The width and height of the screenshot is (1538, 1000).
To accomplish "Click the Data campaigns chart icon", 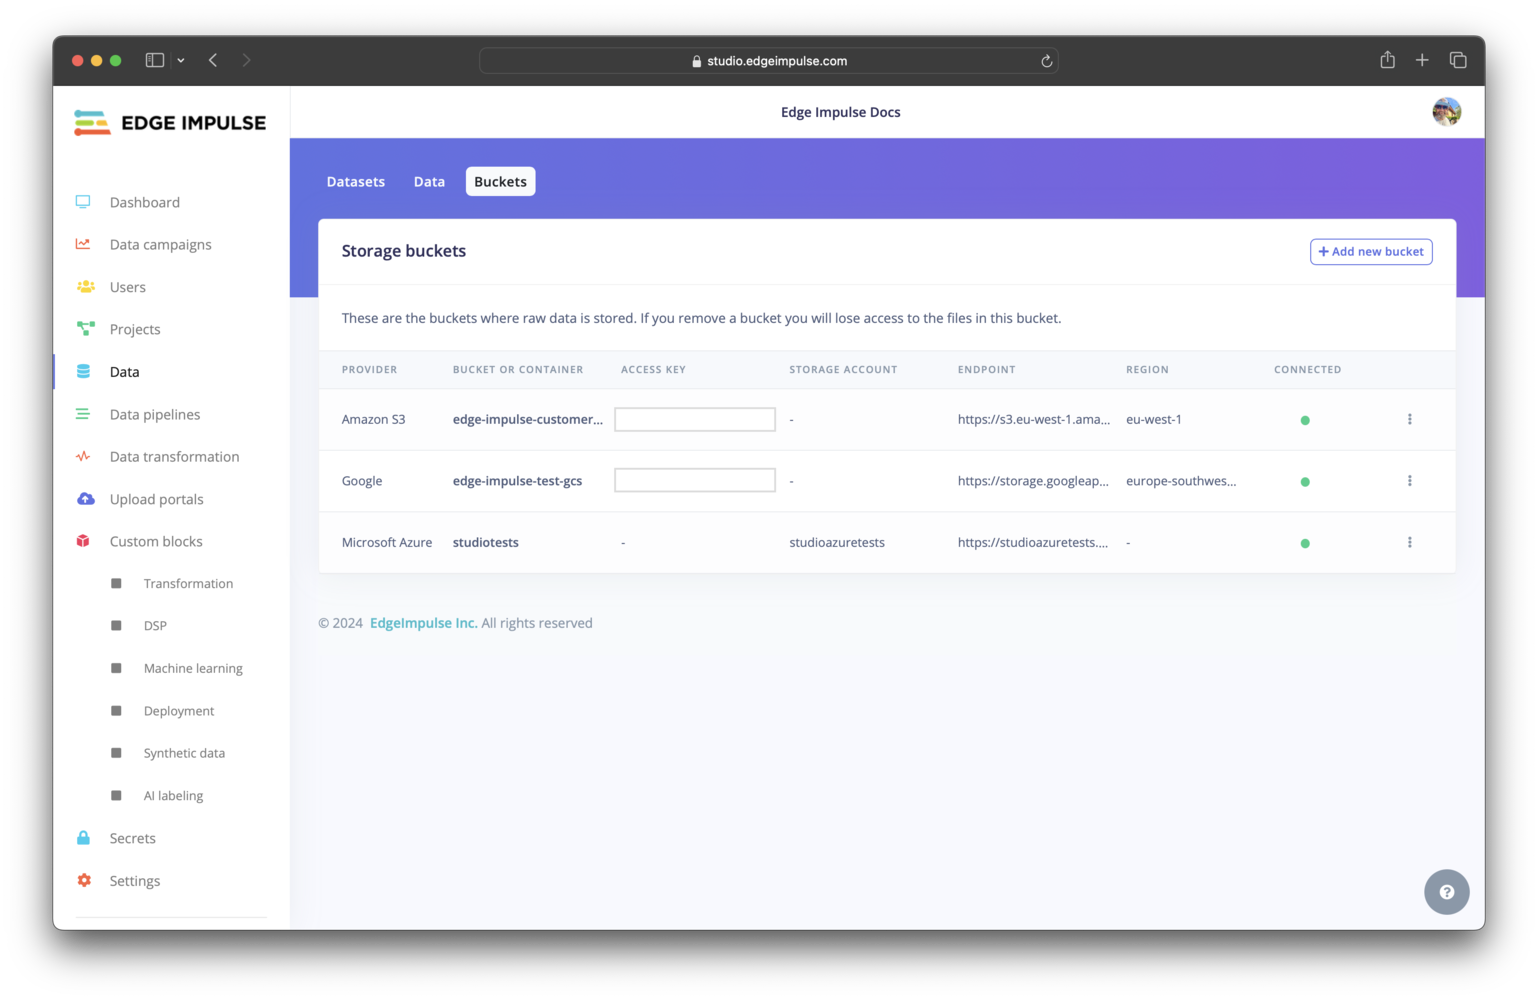I will [83, 244].
